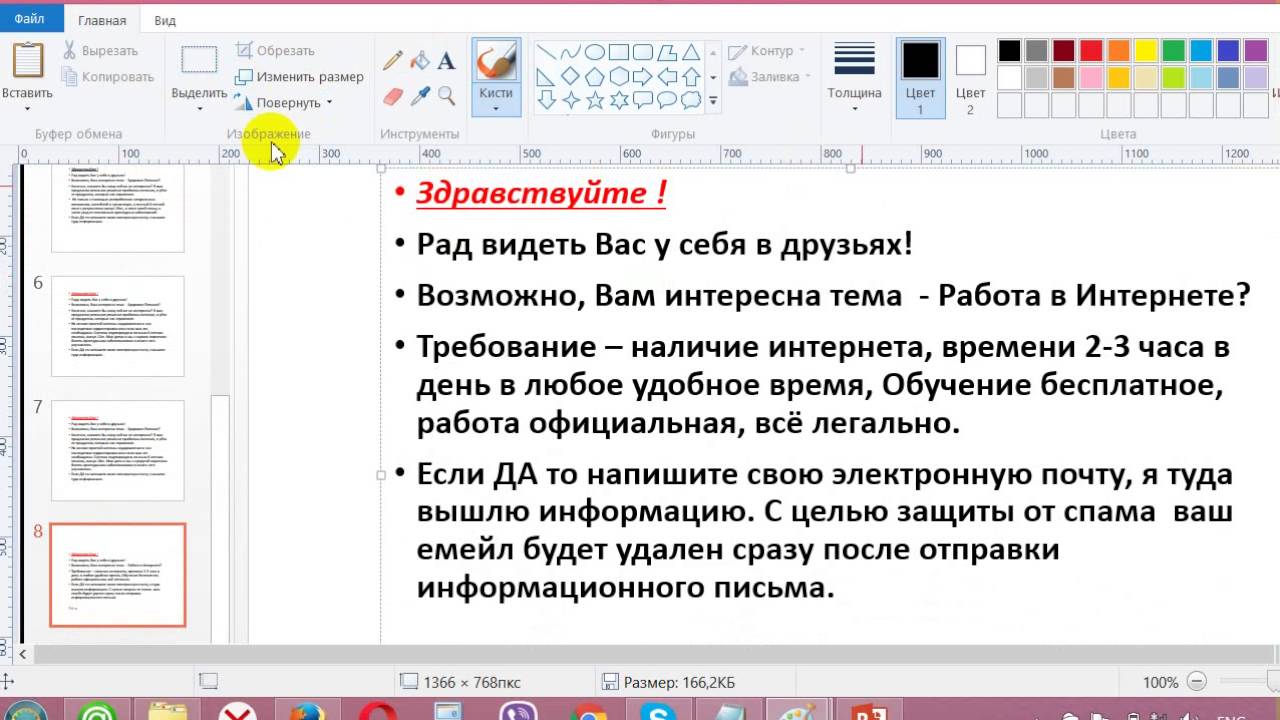Pick the dark red color swatch

[x=1064, y=51]
